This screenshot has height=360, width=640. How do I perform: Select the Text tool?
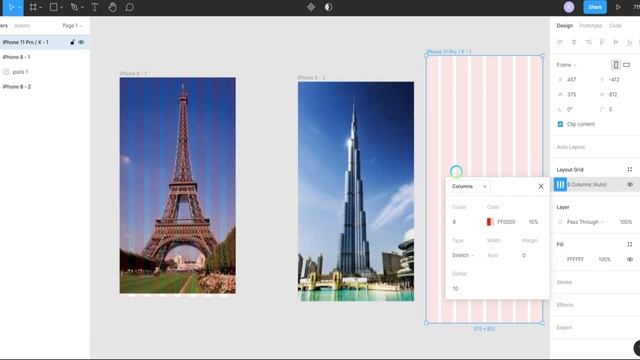pyautogui.click(x=95, y=7)
